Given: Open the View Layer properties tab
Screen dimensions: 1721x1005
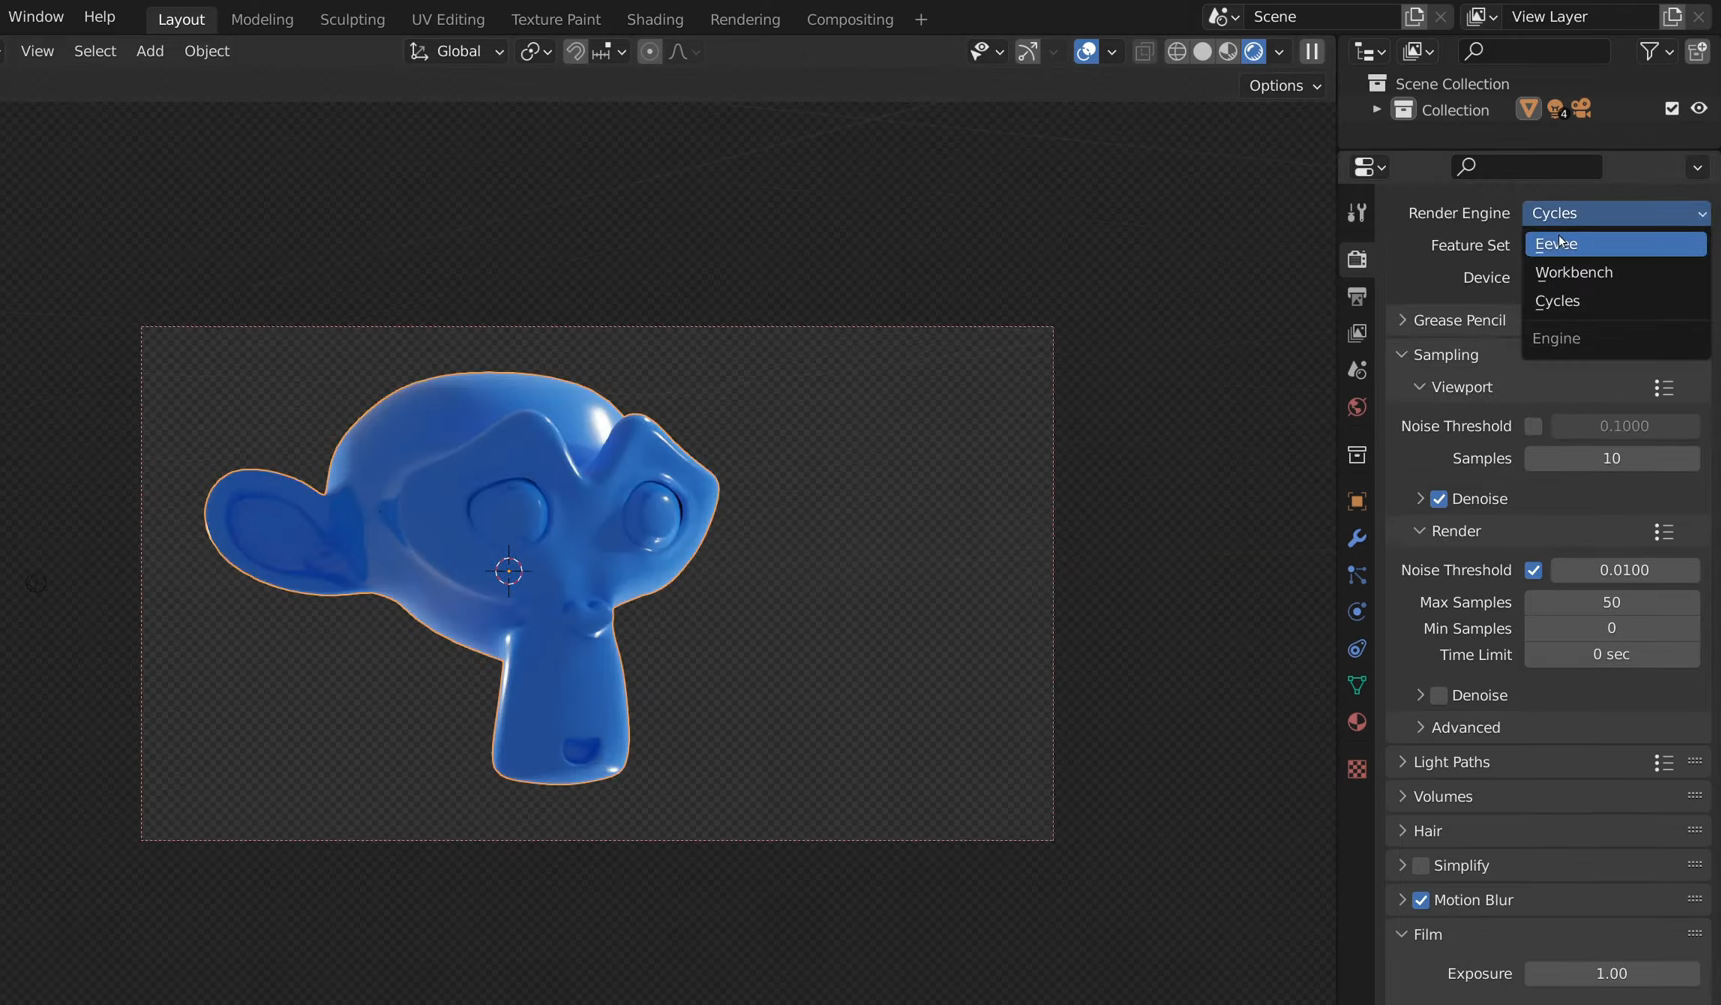Looking at the screenshot, I should point(1356,333).
